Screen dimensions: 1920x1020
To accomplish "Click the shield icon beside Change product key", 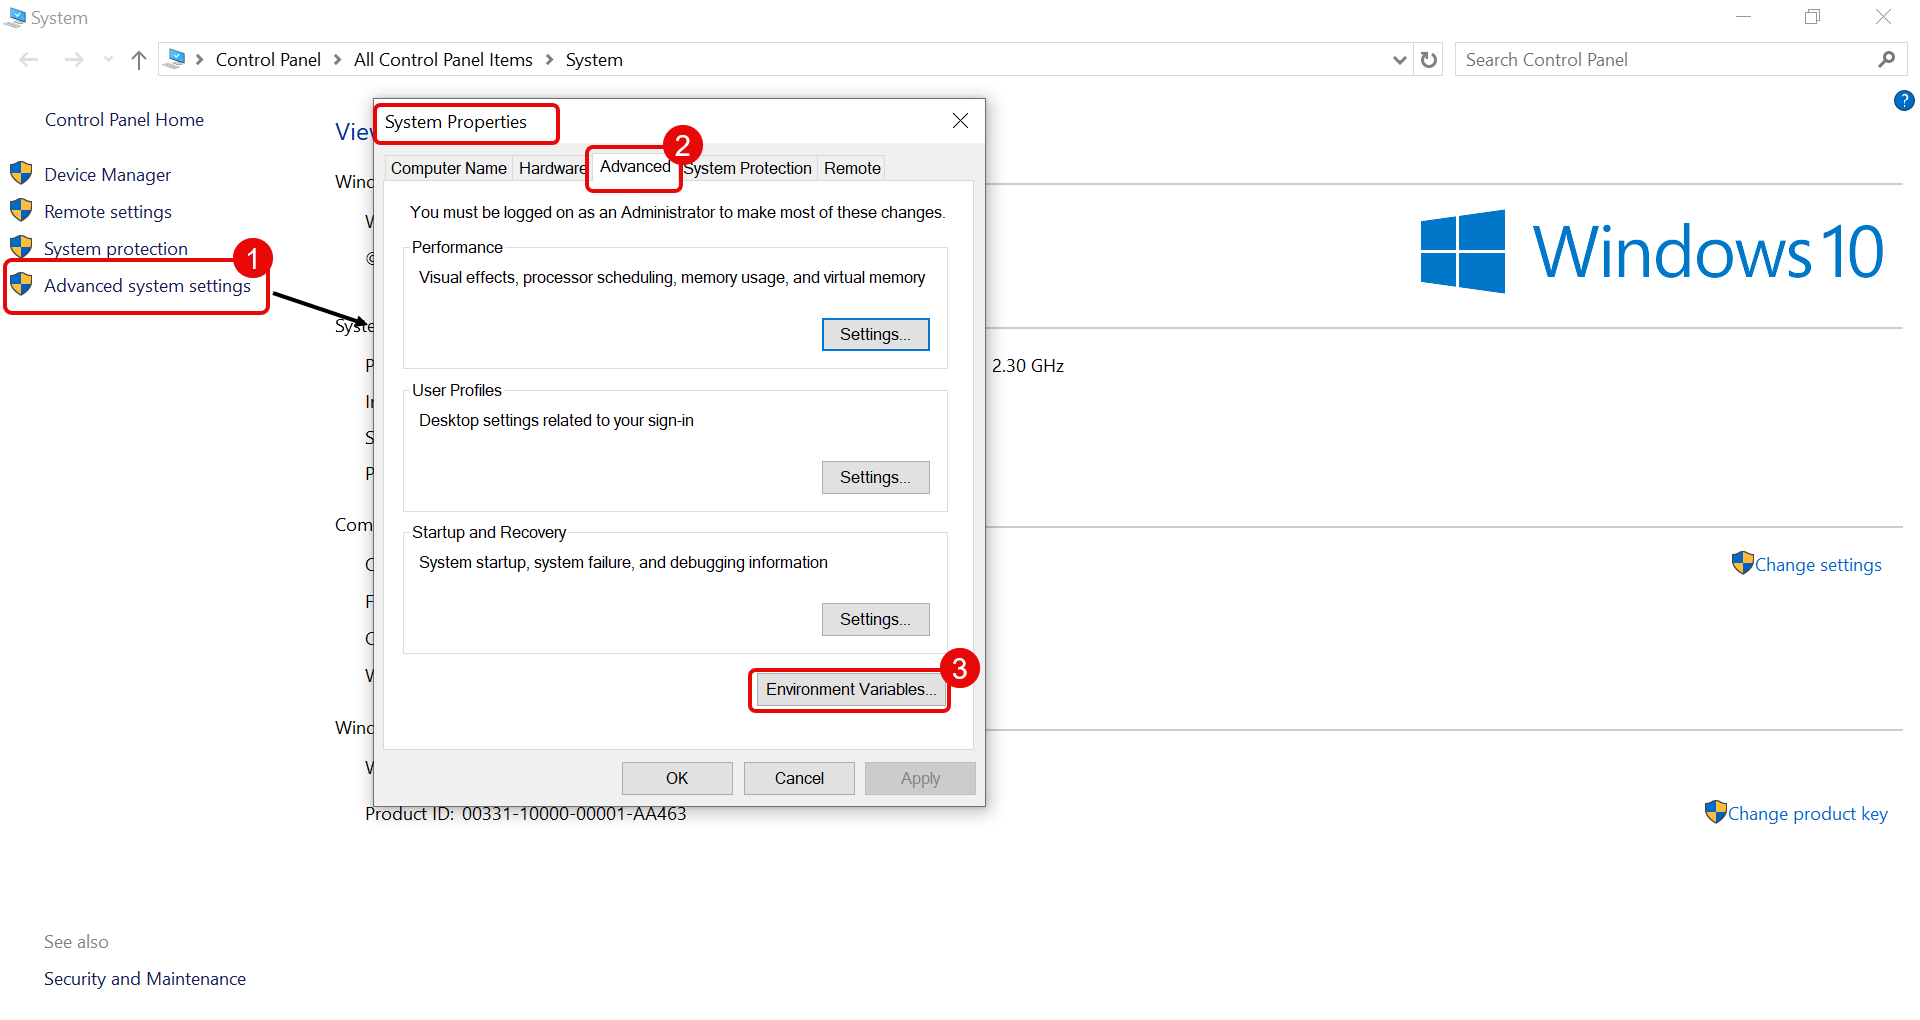I will coord(1715,812).
